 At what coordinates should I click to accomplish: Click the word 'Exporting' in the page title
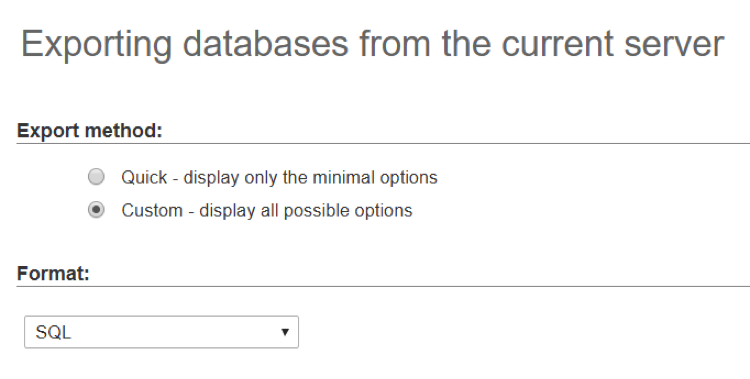pyautogui.click(x=96, y=45)
